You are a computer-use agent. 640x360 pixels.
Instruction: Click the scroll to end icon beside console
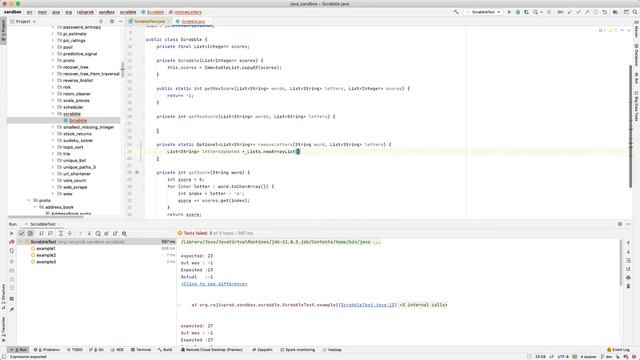click(628, 269)
